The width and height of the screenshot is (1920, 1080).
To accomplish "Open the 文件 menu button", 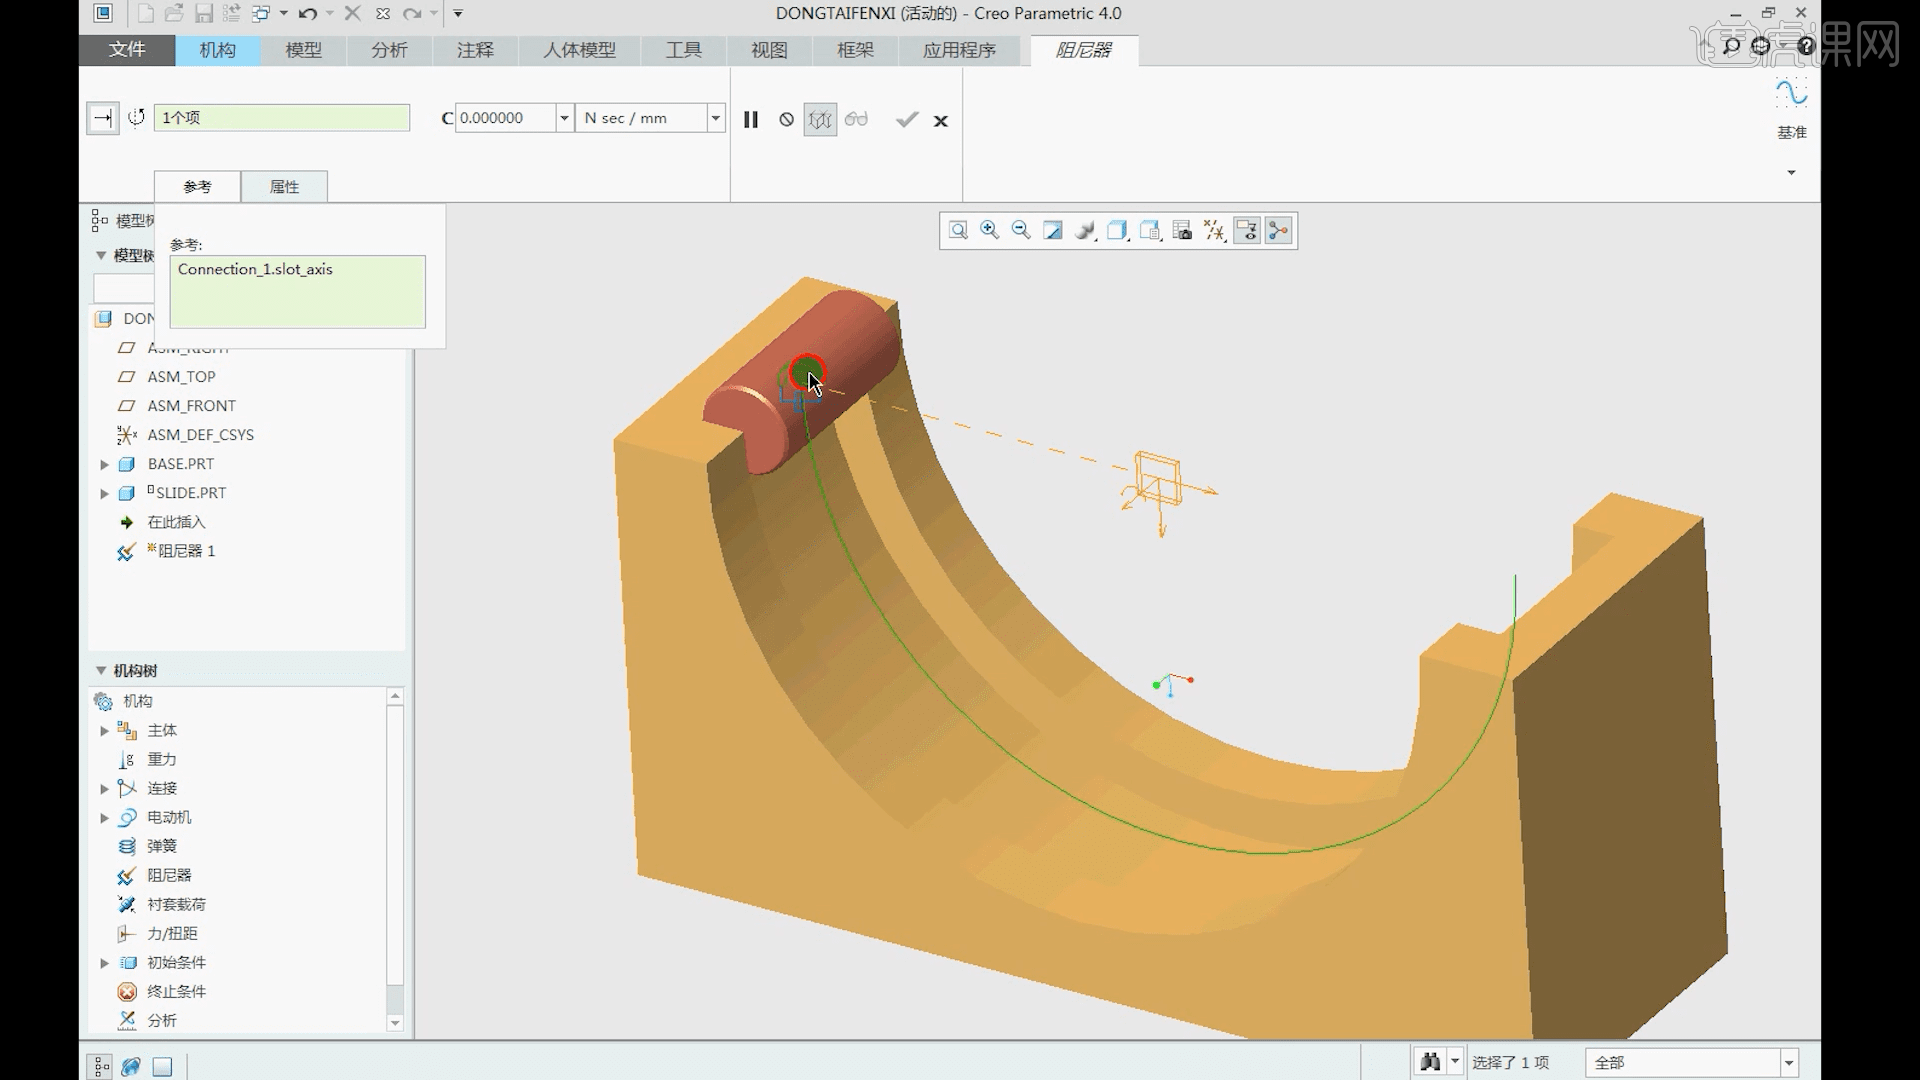I will (127, 50).
